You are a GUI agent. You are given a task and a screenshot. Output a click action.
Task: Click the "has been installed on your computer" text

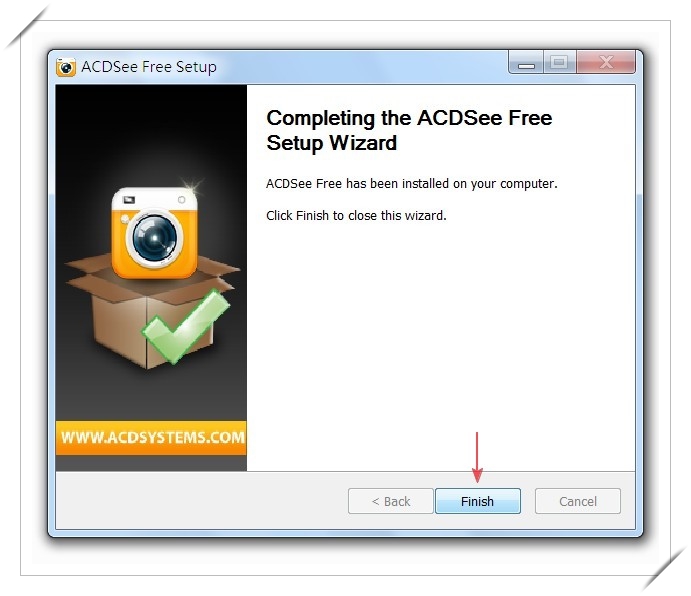coord(452,184)
